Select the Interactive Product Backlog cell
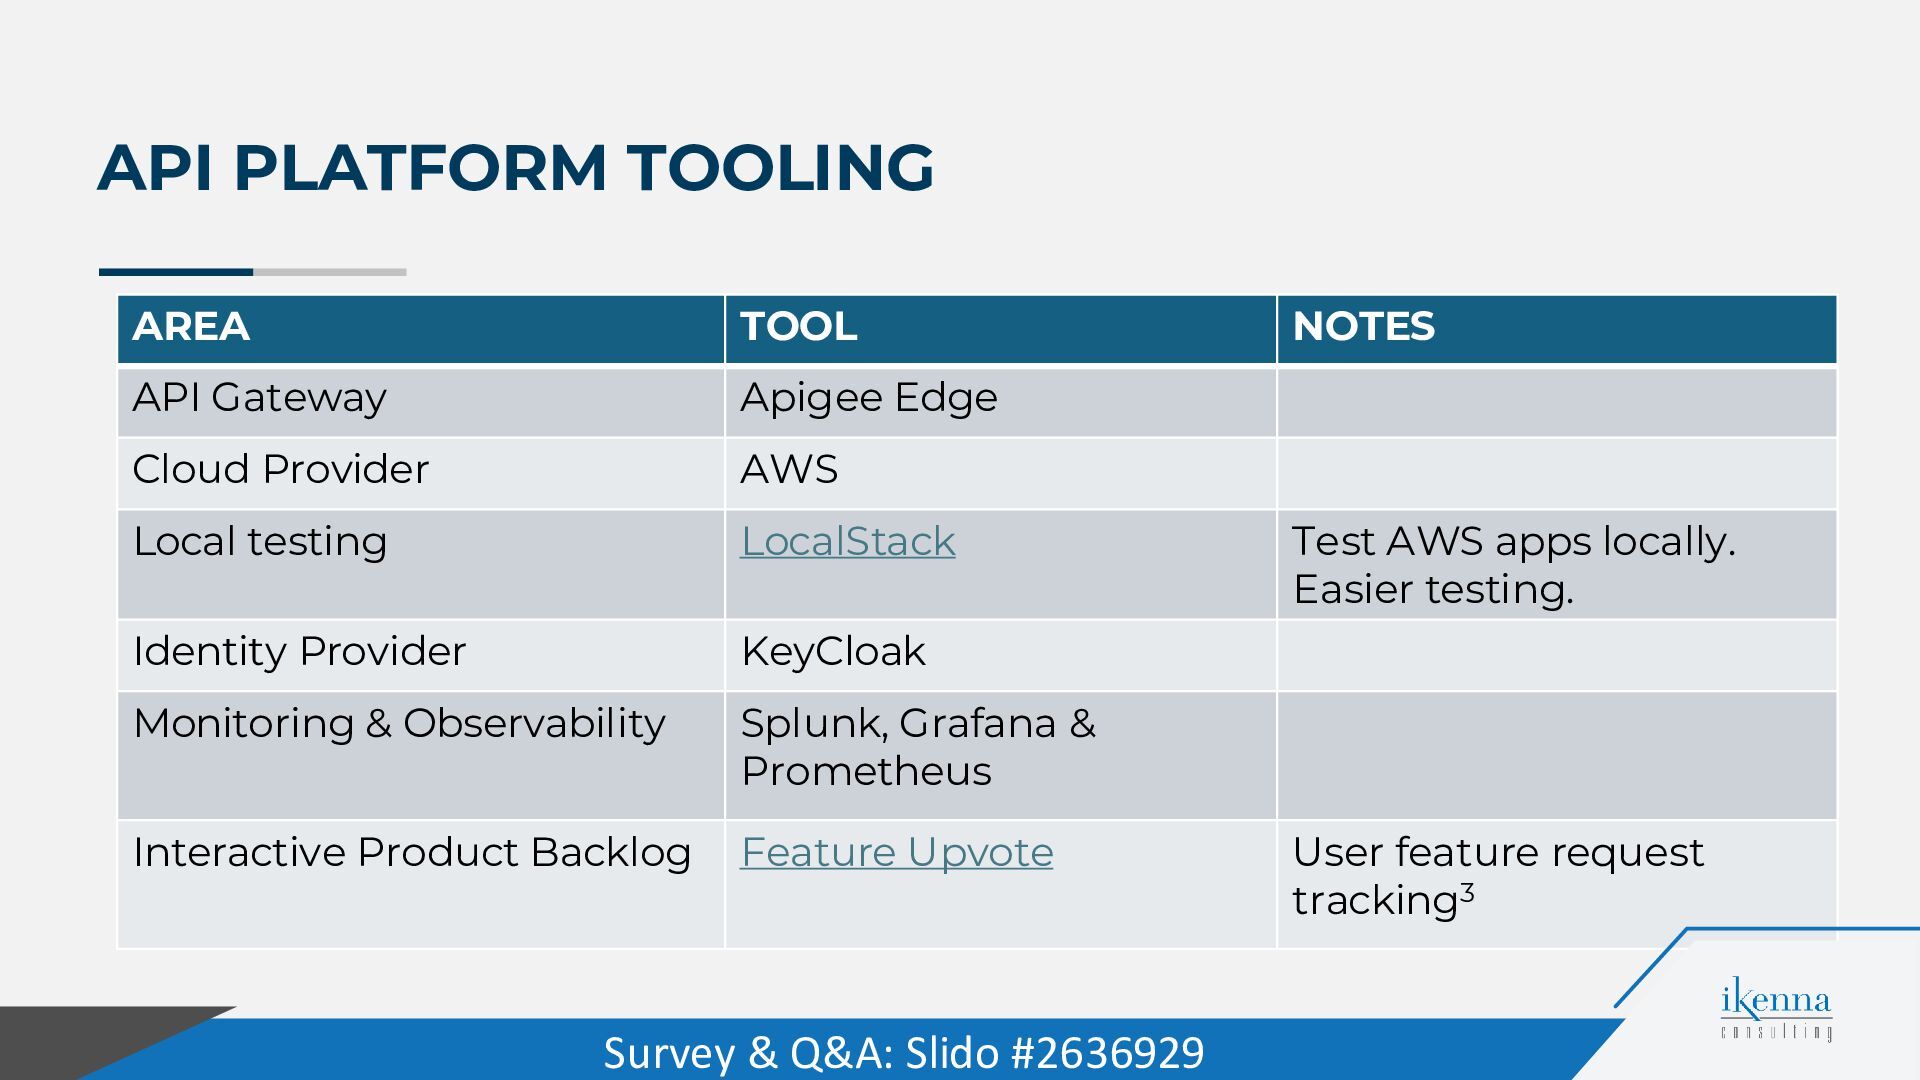The height and width of the screenshot is (1080, 1920). tap(421, 884)
